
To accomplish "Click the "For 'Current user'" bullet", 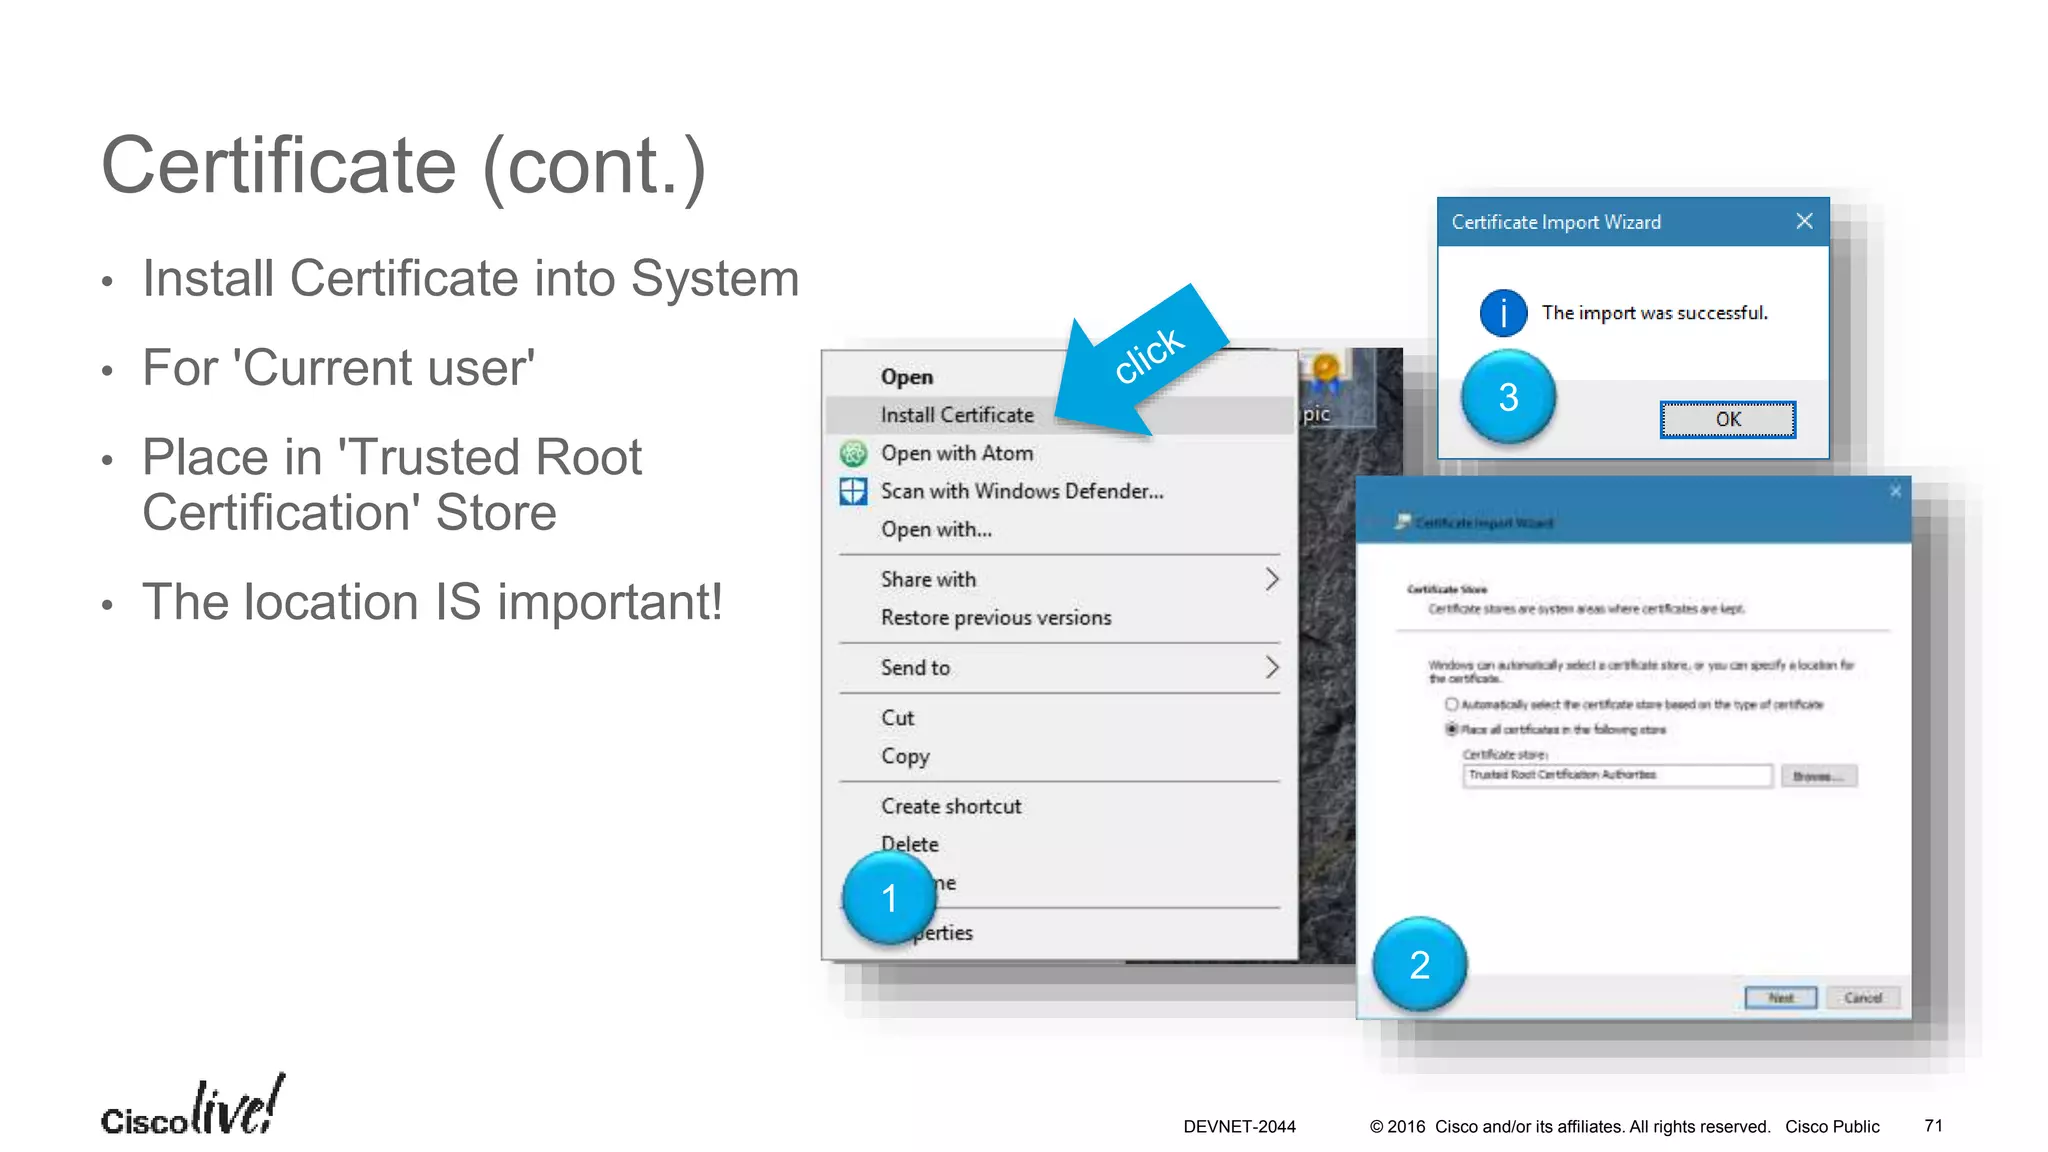I will click(x=338, y=367).
